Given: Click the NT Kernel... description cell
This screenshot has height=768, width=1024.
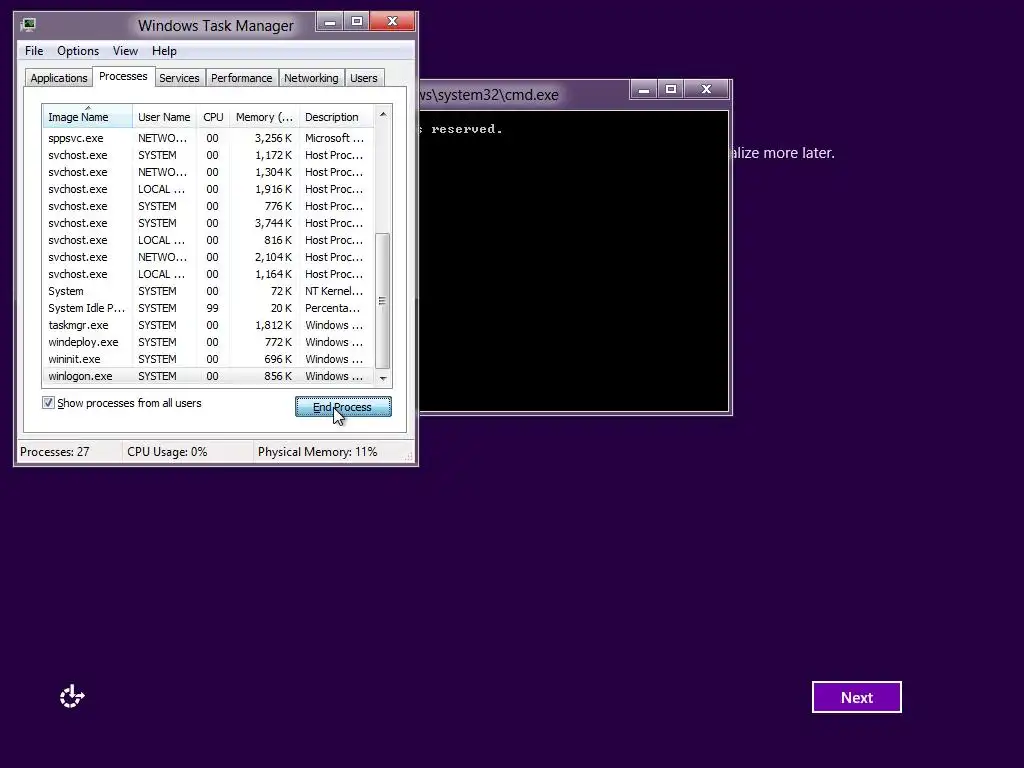Looking at the screenshot, I should click(334, 291).
